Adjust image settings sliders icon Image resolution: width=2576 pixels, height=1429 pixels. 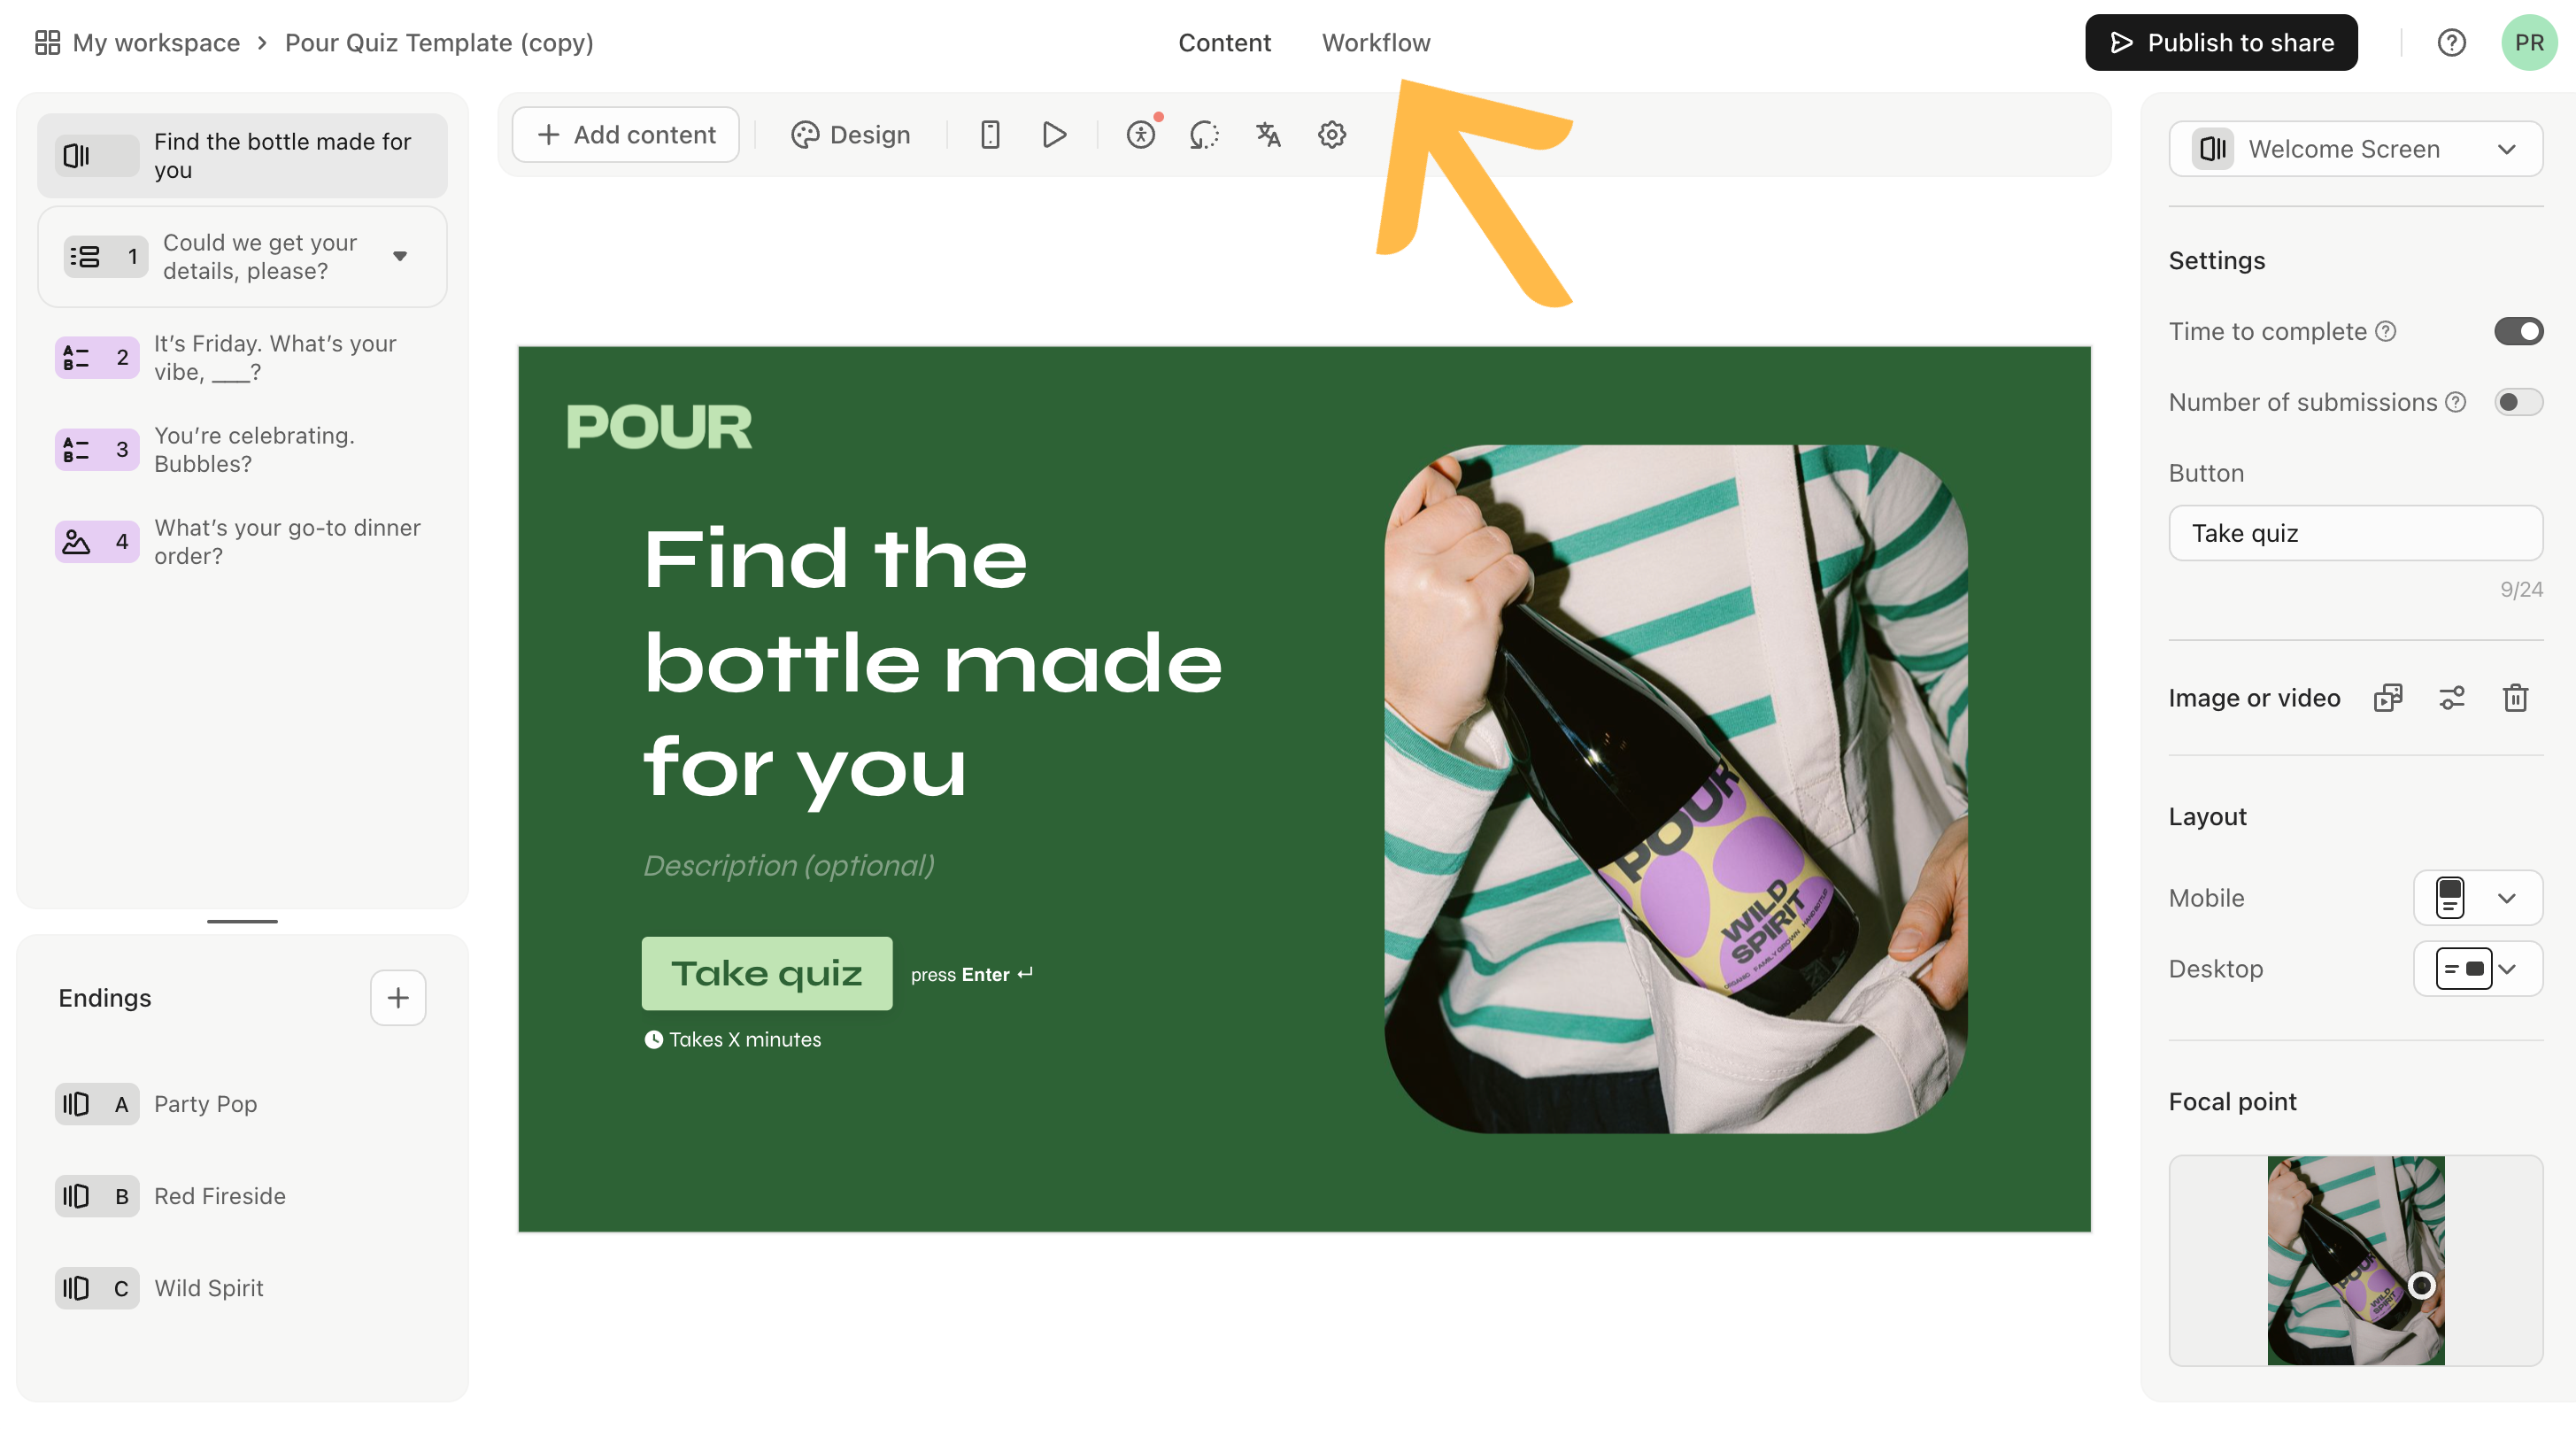[2452, 697]
